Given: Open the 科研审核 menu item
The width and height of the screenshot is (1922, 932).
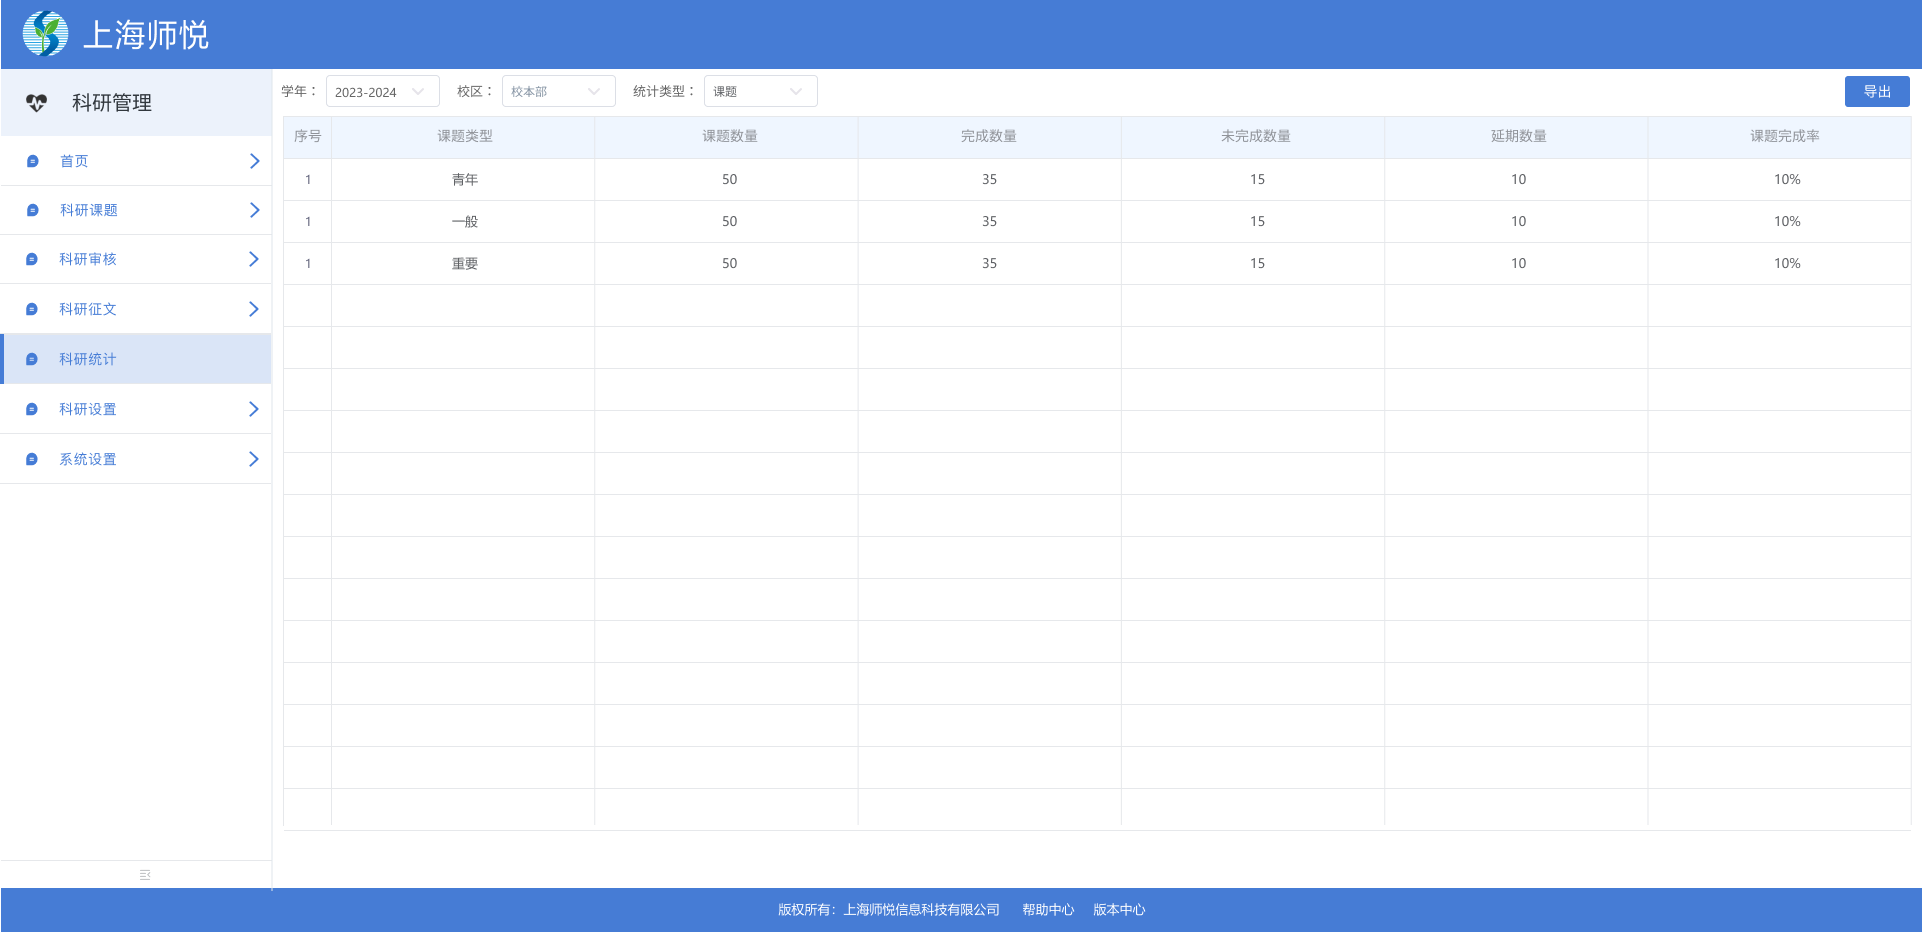Looking at the screenshot, I should (x=88, y=259).
